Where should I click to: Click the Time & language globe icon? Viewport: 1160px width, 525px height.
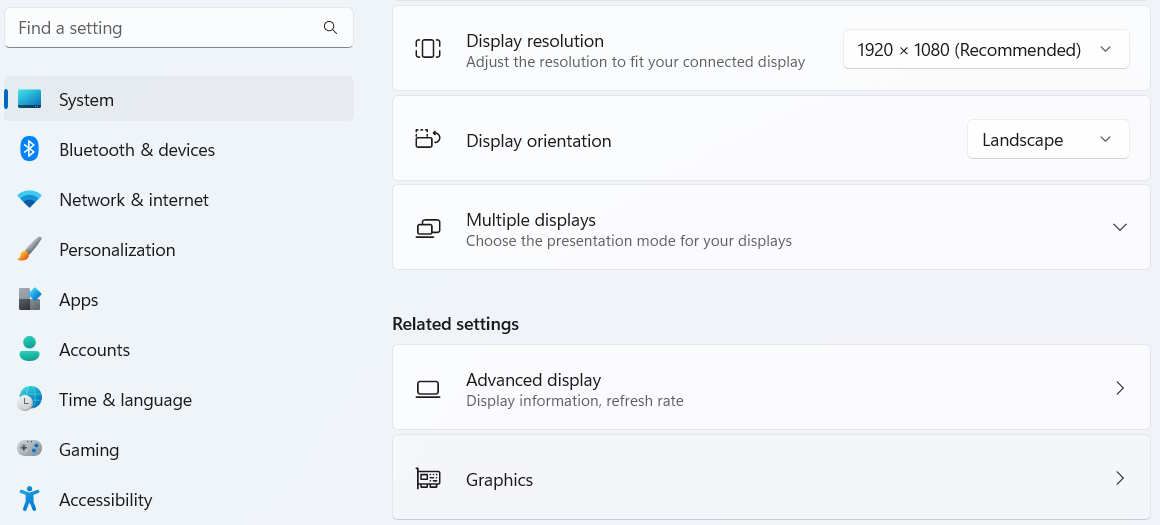pos(30,400)
